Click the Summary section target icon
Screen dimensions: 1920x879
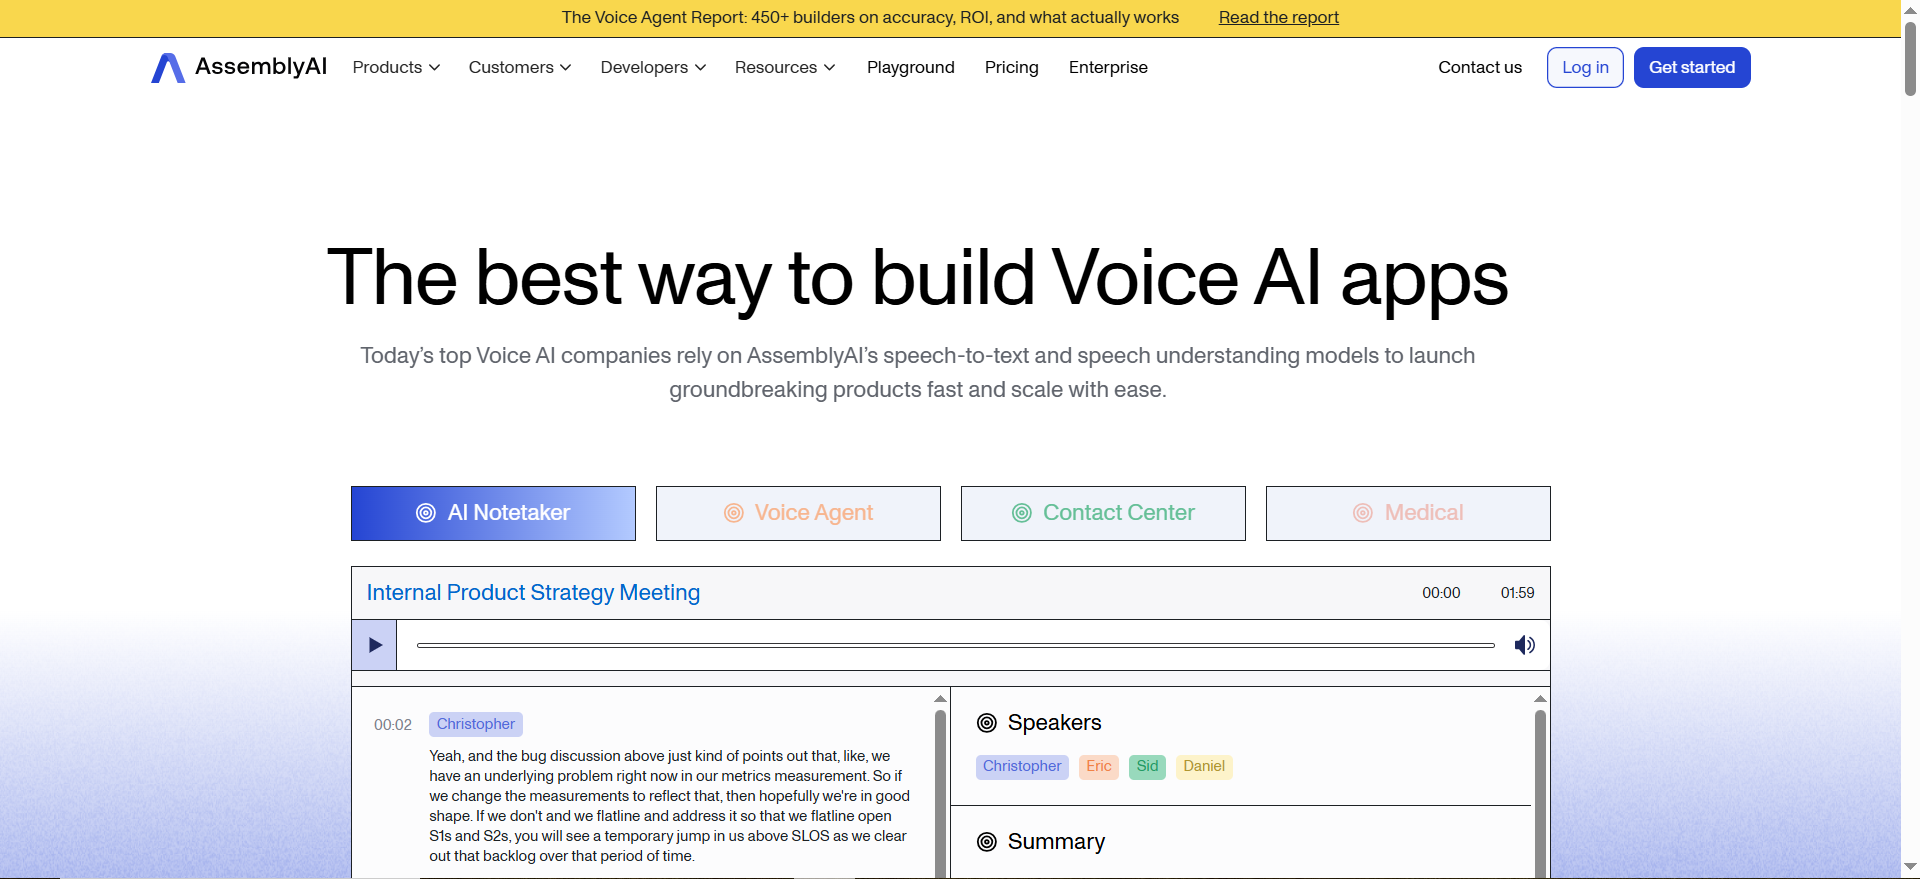[987, 842]
